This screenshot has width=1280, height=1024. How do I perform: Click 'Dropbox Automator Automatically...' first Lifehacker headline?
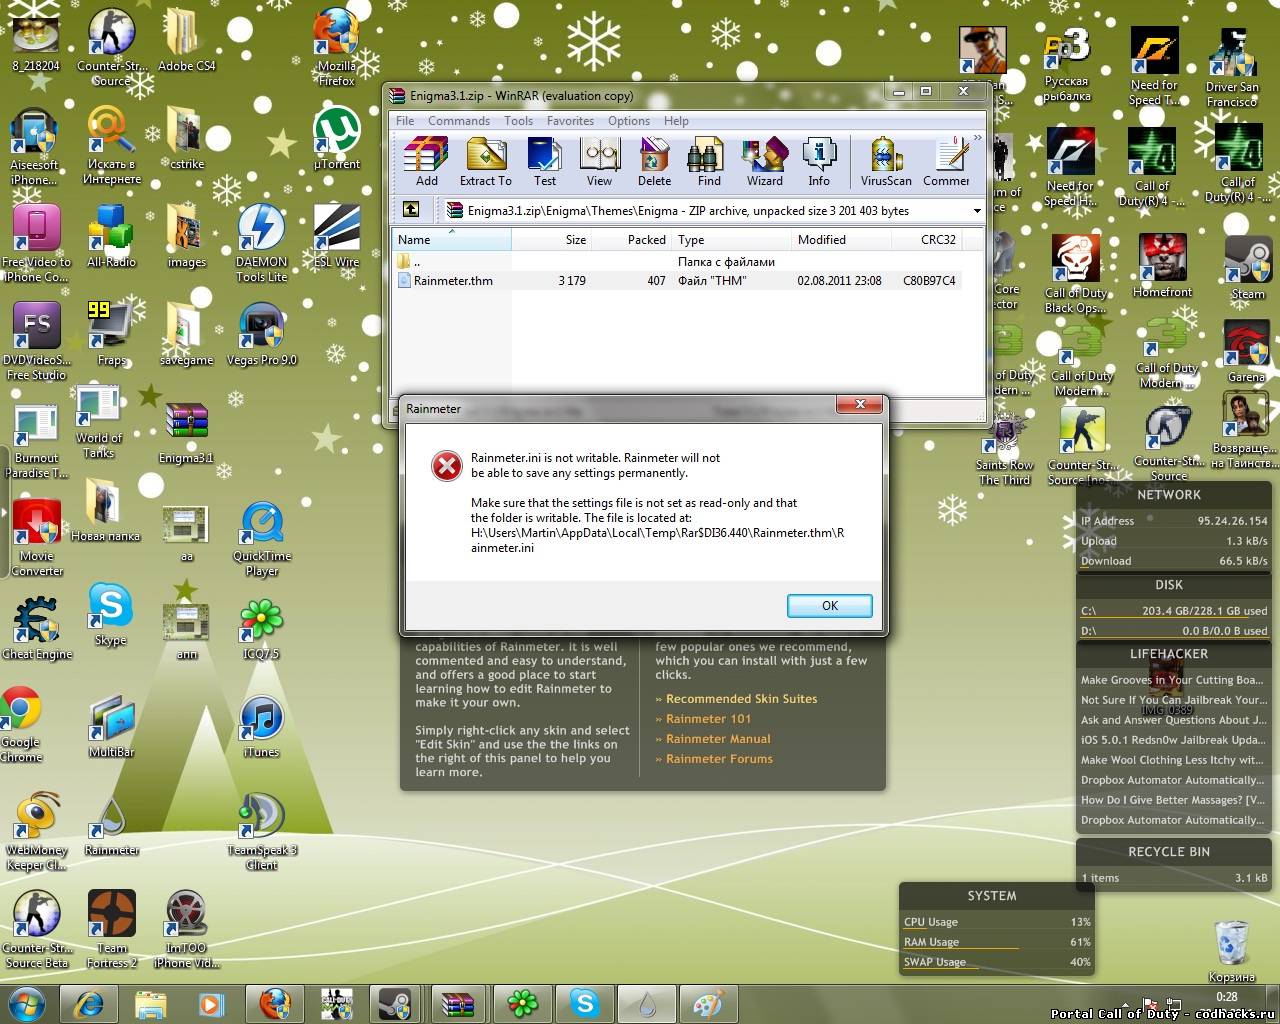[1173, 780]
